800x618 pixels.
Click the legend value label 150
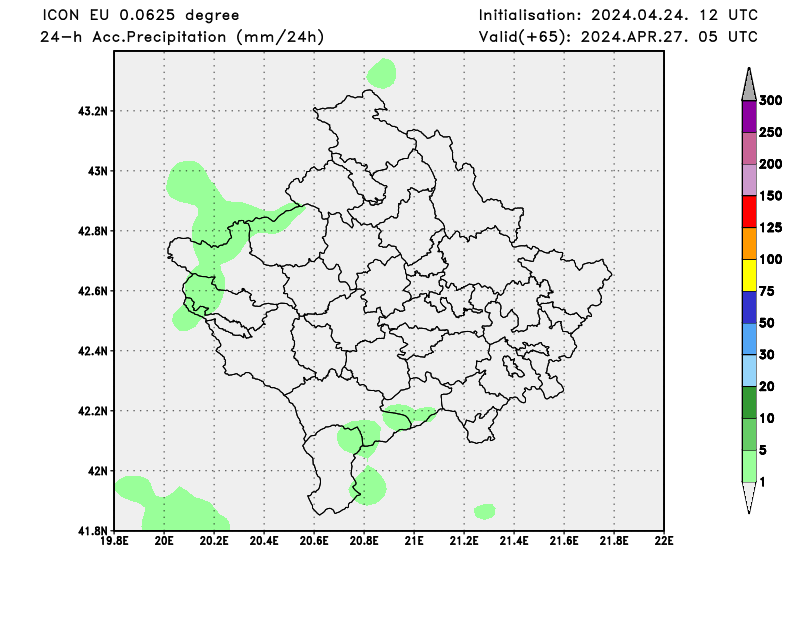pos(771,196)
